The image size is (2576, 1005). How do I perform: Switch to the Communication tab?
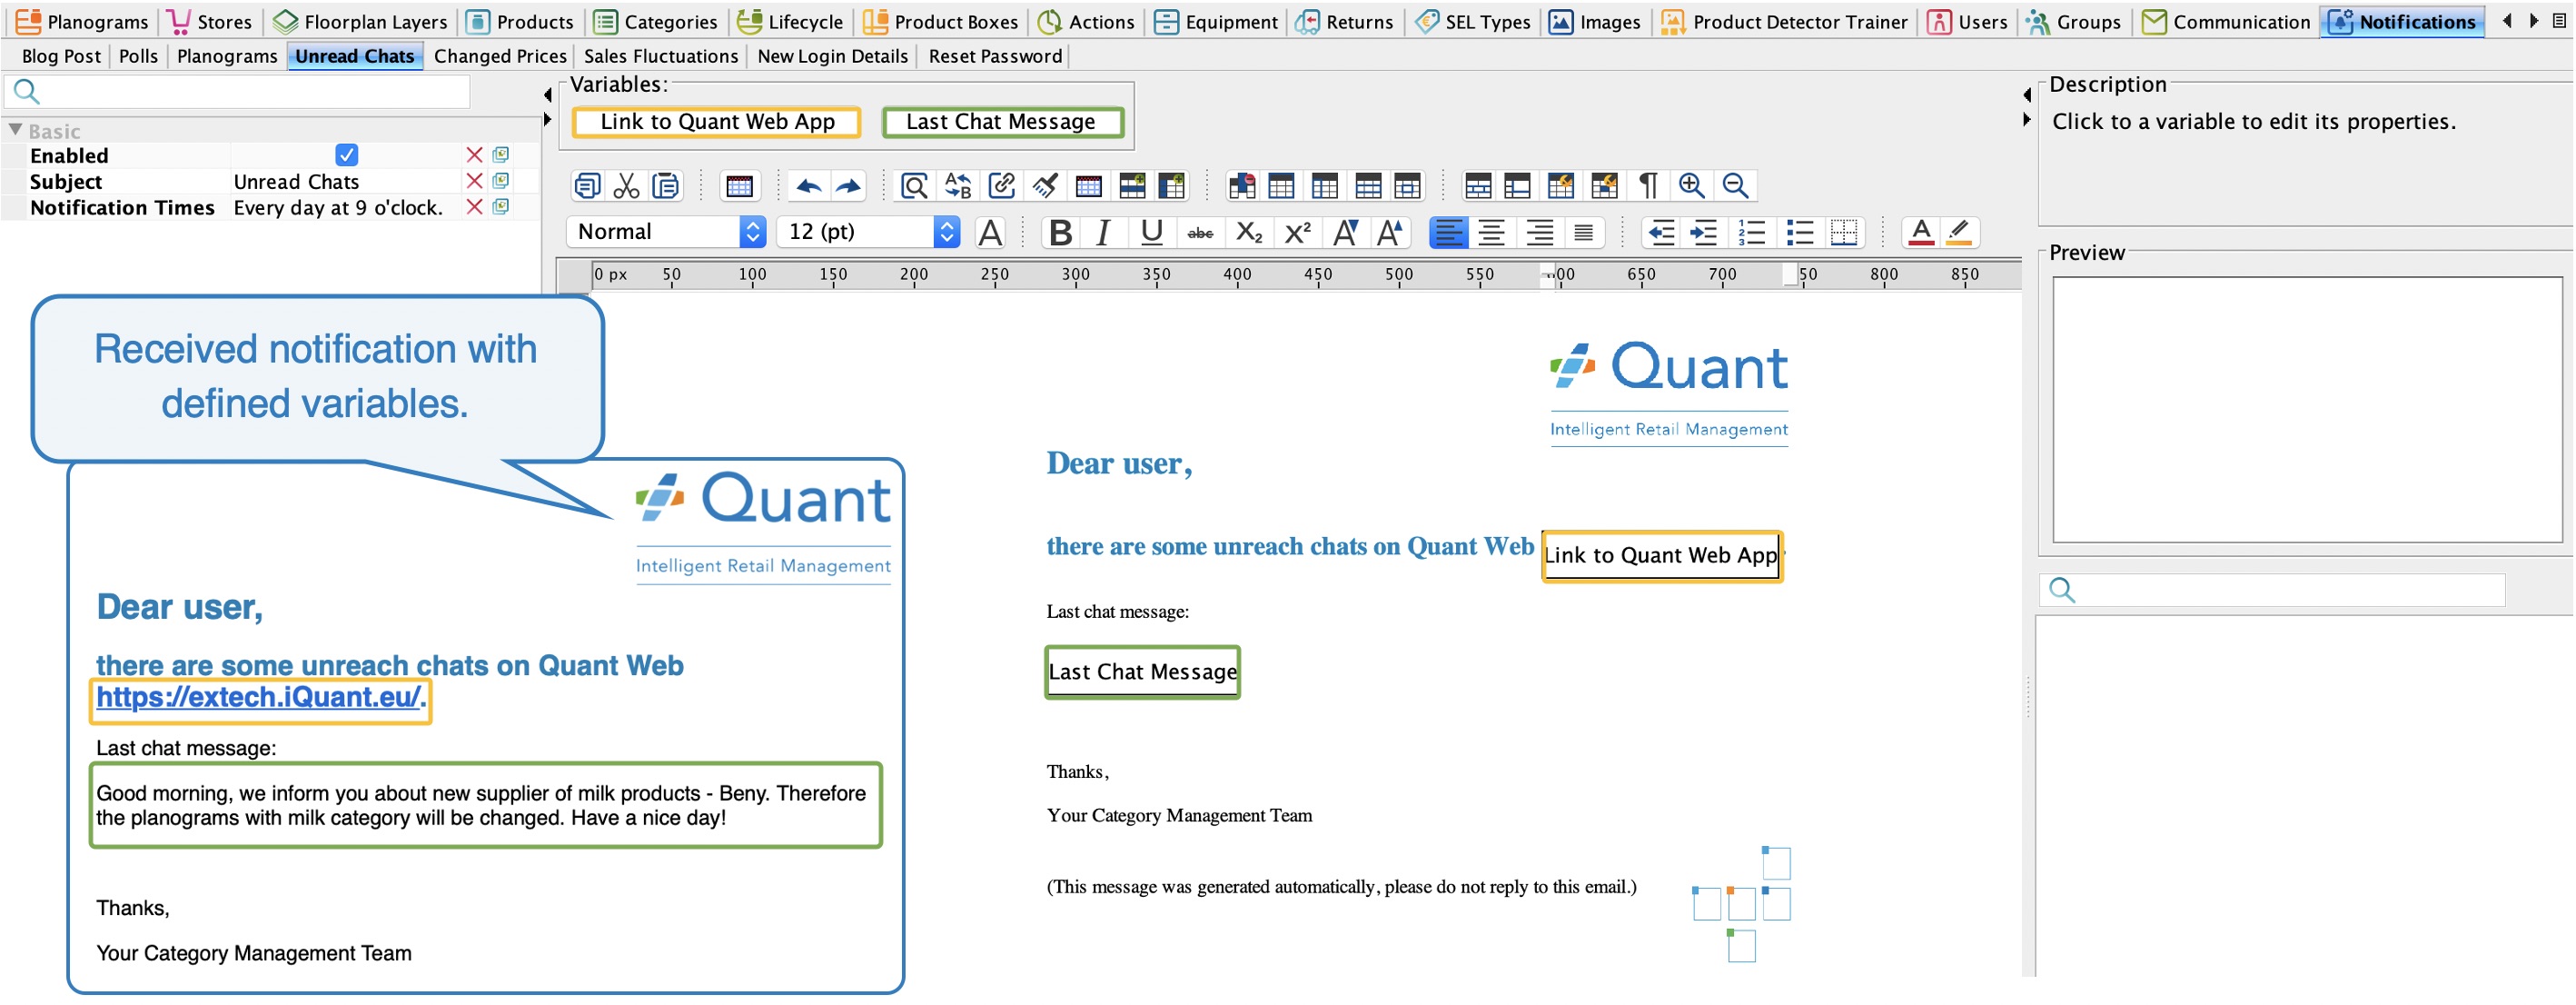tap(2226, 21)
